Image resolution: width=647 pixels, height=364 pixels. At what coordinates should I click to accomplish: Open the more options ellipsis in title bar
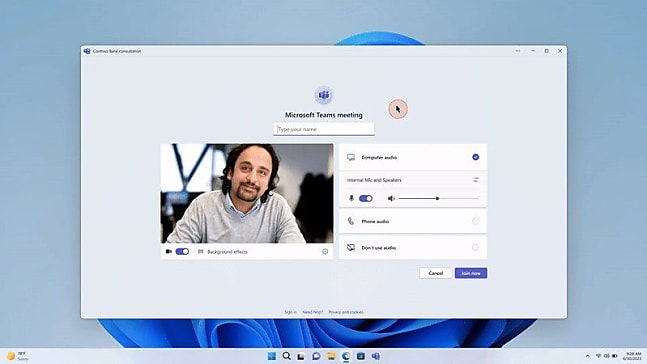pyautogui.click(x=518, y=51)
